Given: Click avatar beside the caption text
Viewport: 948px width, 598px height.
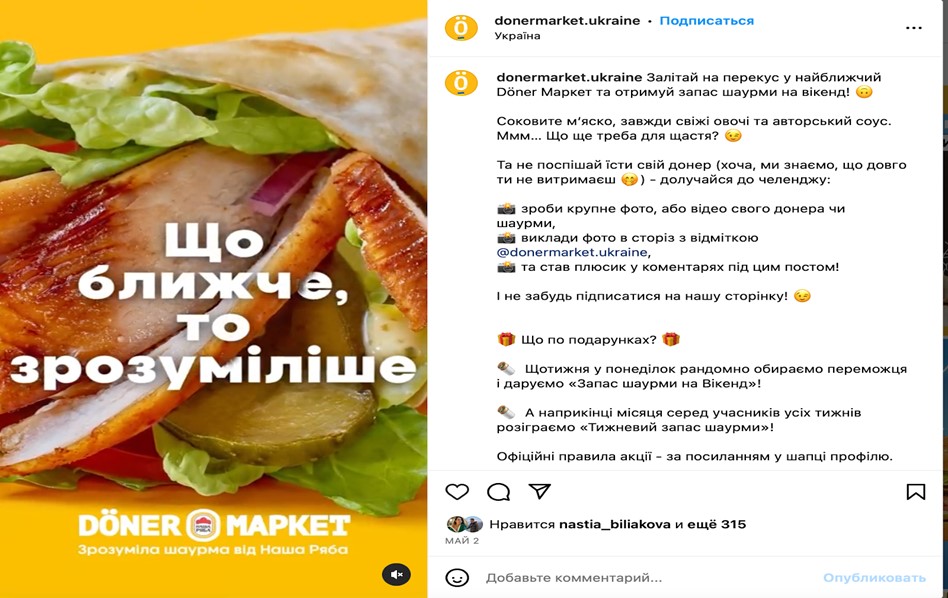Looking at the screenshot, I should (461, 83).
